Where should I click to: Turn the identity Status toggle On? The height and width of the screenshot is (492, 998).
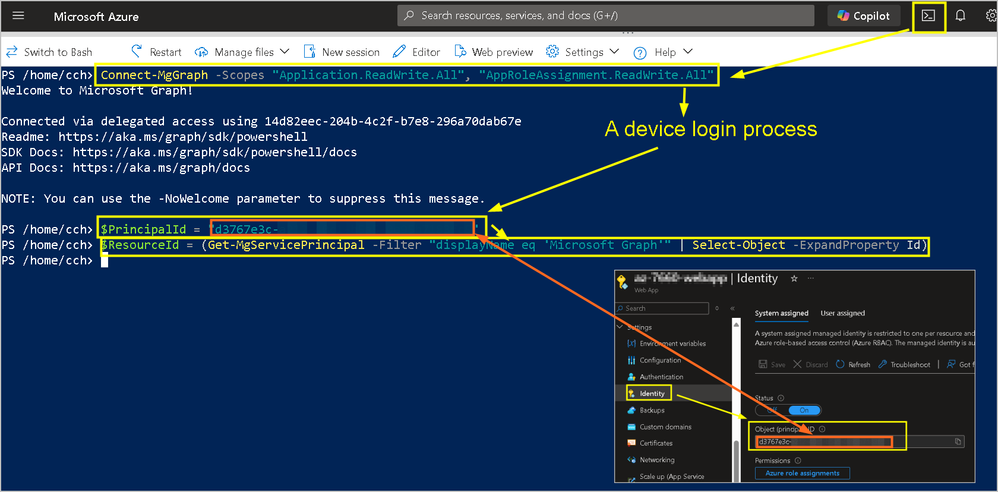coord(805,411)
